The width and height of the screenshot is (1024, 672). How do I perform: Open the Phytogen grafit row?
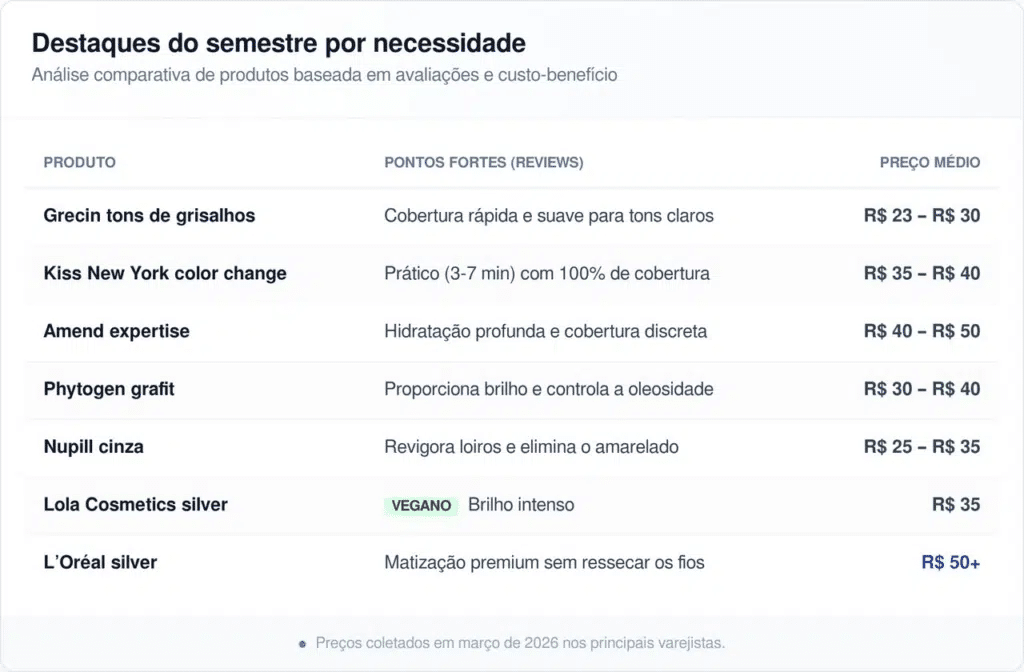pos(109,389)
